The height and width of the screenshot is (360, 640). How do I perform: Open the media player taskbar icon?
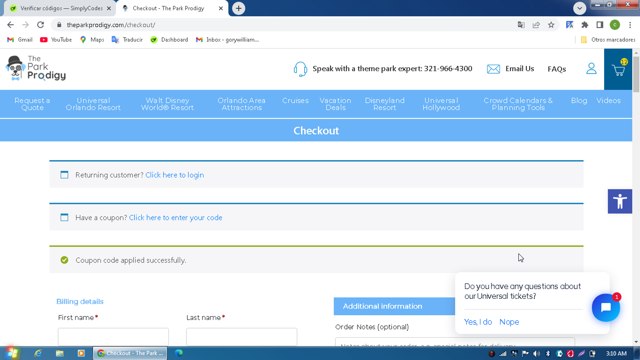point(81,353)
